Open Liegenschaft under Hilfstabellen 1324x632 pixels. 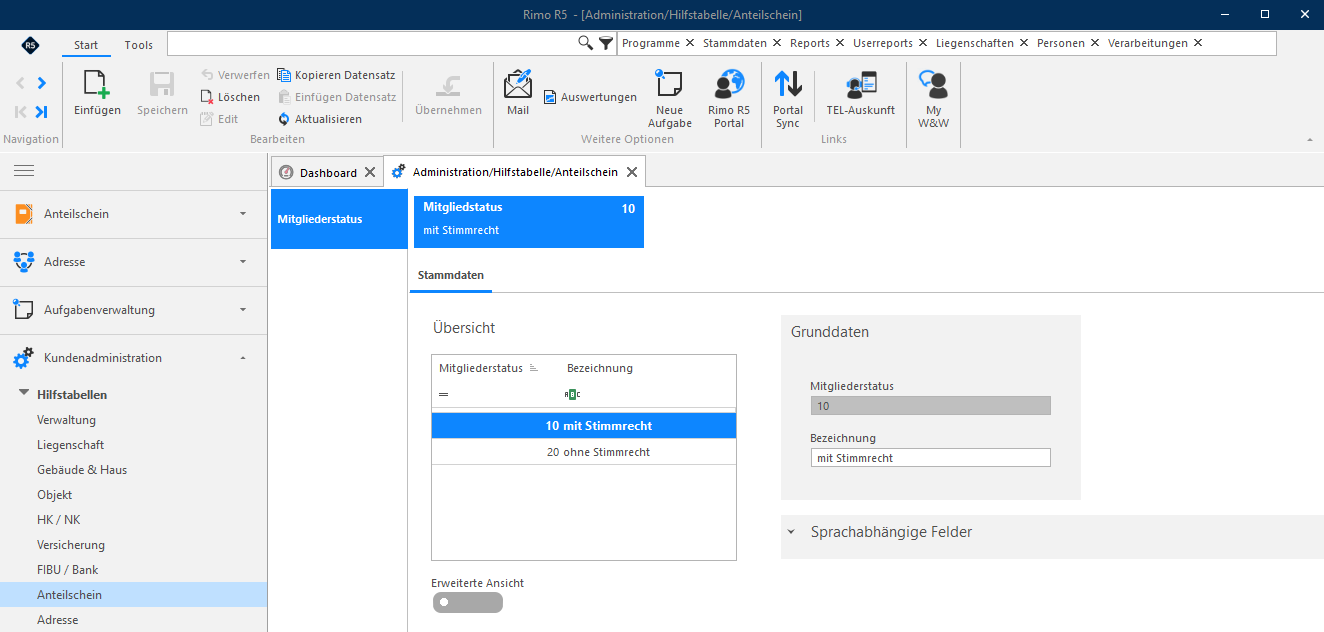coord(71,445)
